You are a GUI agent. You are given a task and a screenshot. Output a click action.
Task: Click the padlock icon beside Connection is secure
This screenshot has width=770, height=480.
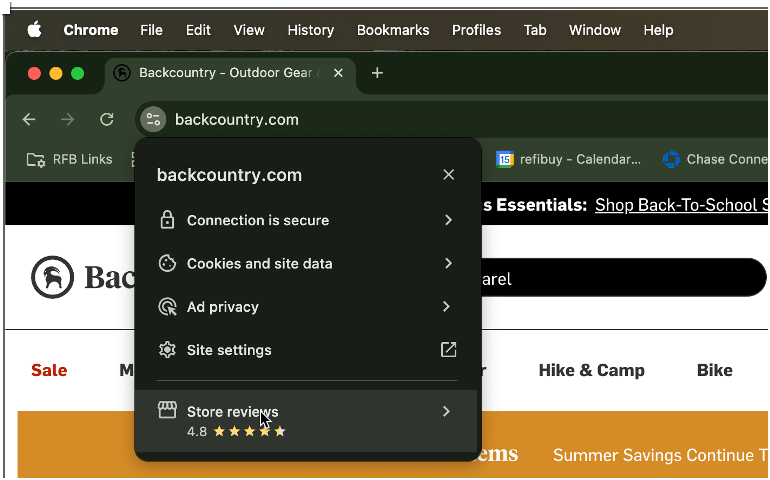(167, 220)
